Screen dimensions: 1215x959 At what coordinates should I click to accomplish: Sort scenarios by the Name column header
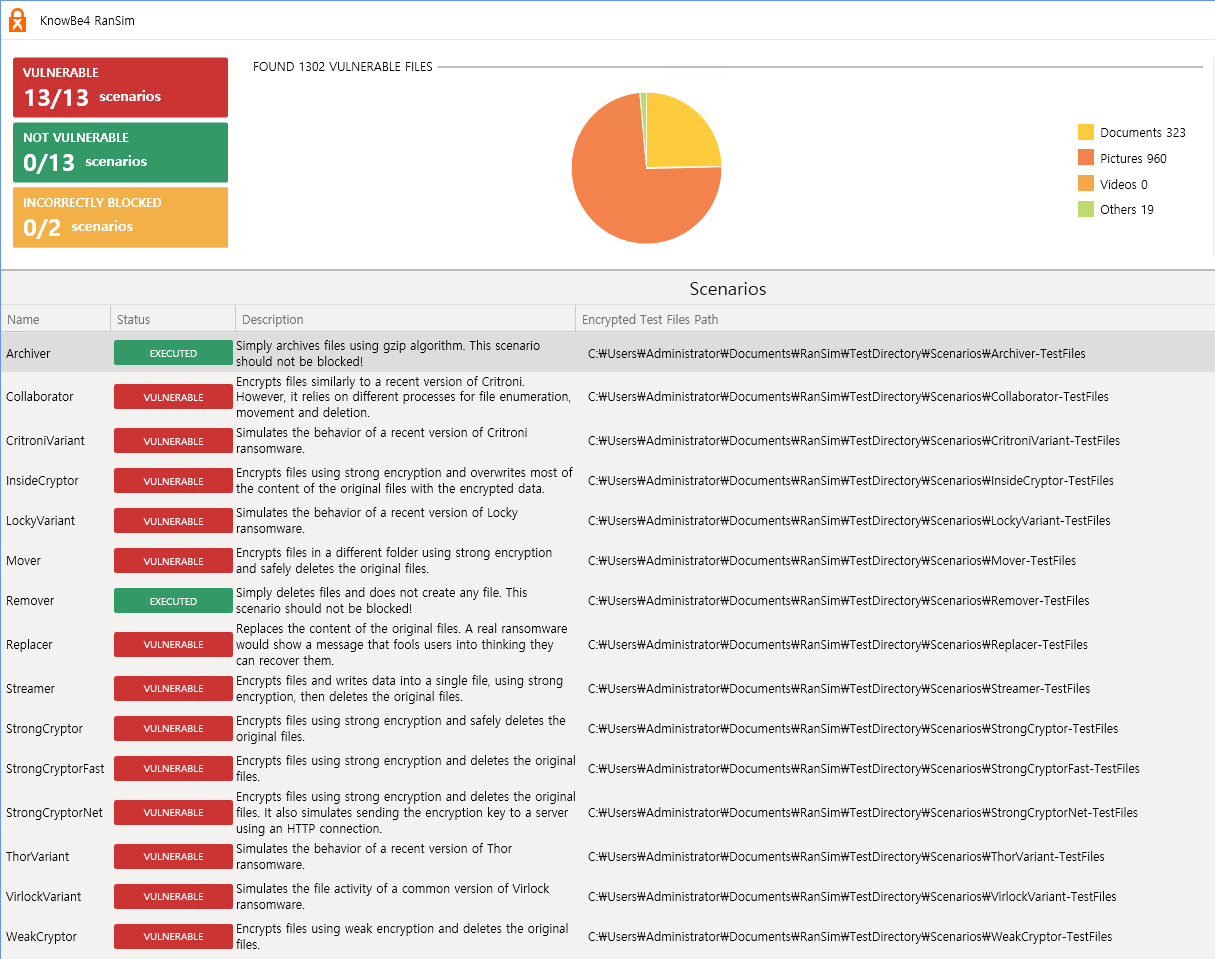[55, 319]
